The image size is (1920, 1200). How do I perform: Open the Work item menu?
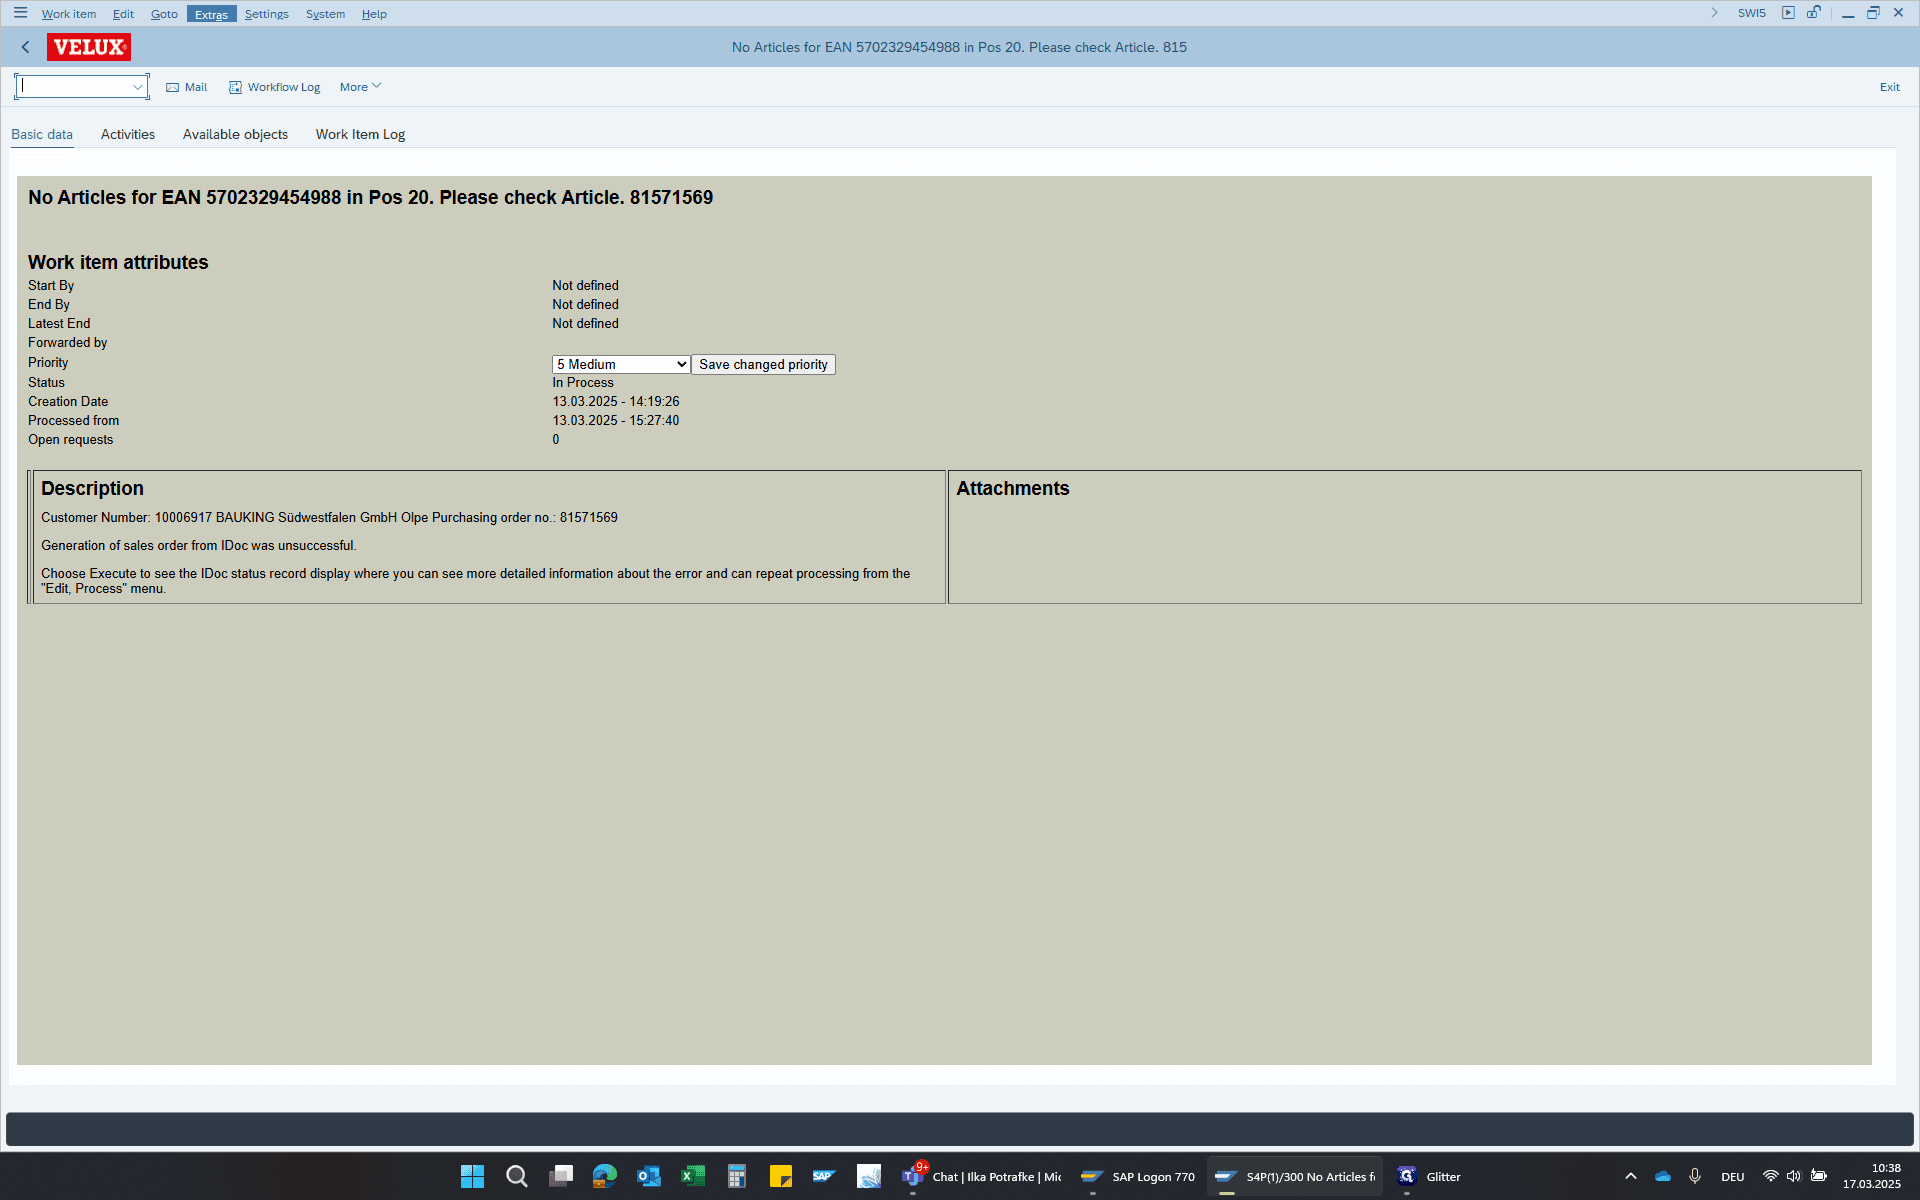coord(69,14)
